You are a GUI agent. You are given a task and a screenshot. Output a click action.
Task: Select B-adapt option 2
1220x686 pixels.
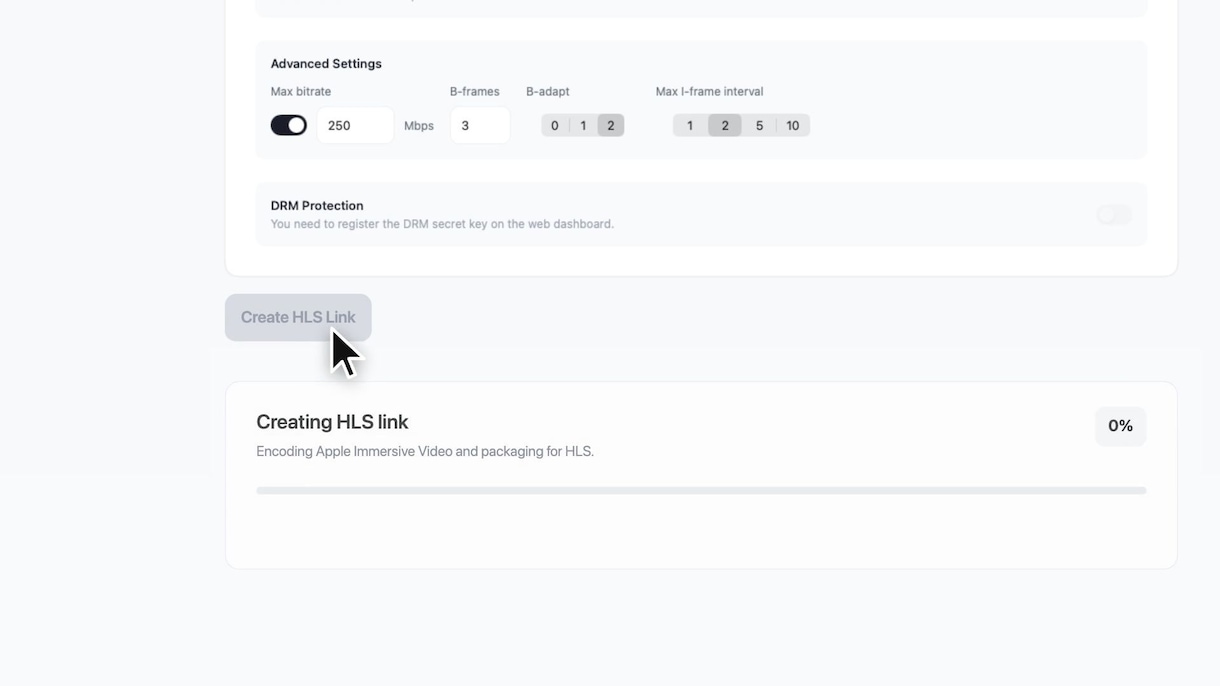pos(611,125)
